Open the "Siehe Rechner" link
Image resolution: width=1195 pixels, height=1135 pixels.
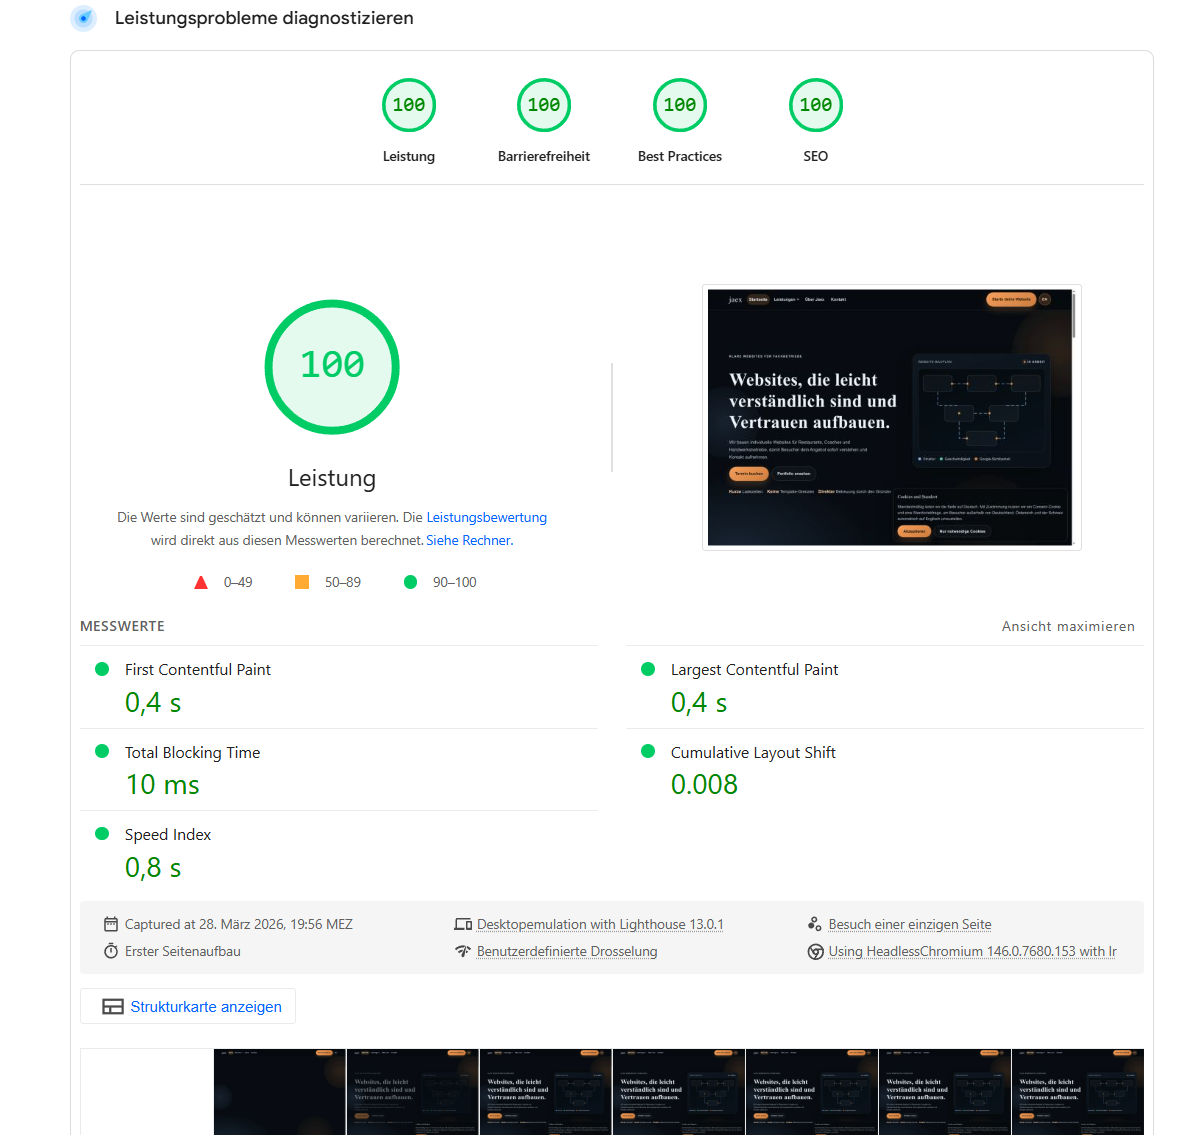(468, 540)
